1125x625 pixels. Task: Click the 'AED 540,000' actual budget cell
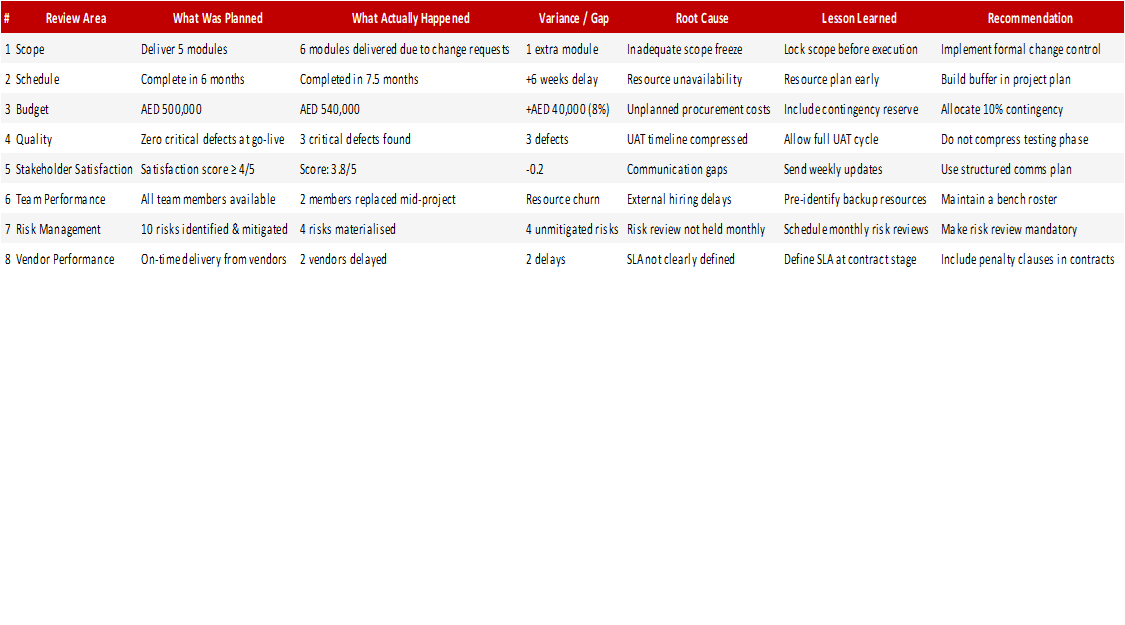click(329, 110)
